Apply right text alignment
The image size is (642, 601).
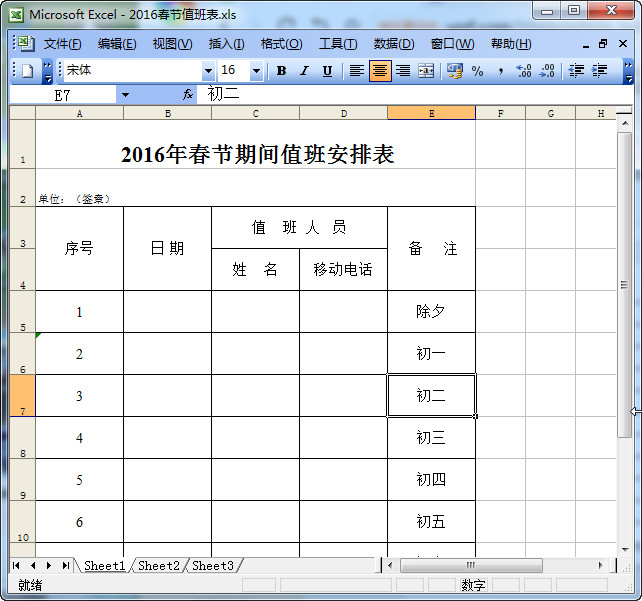tap(403, 71)
